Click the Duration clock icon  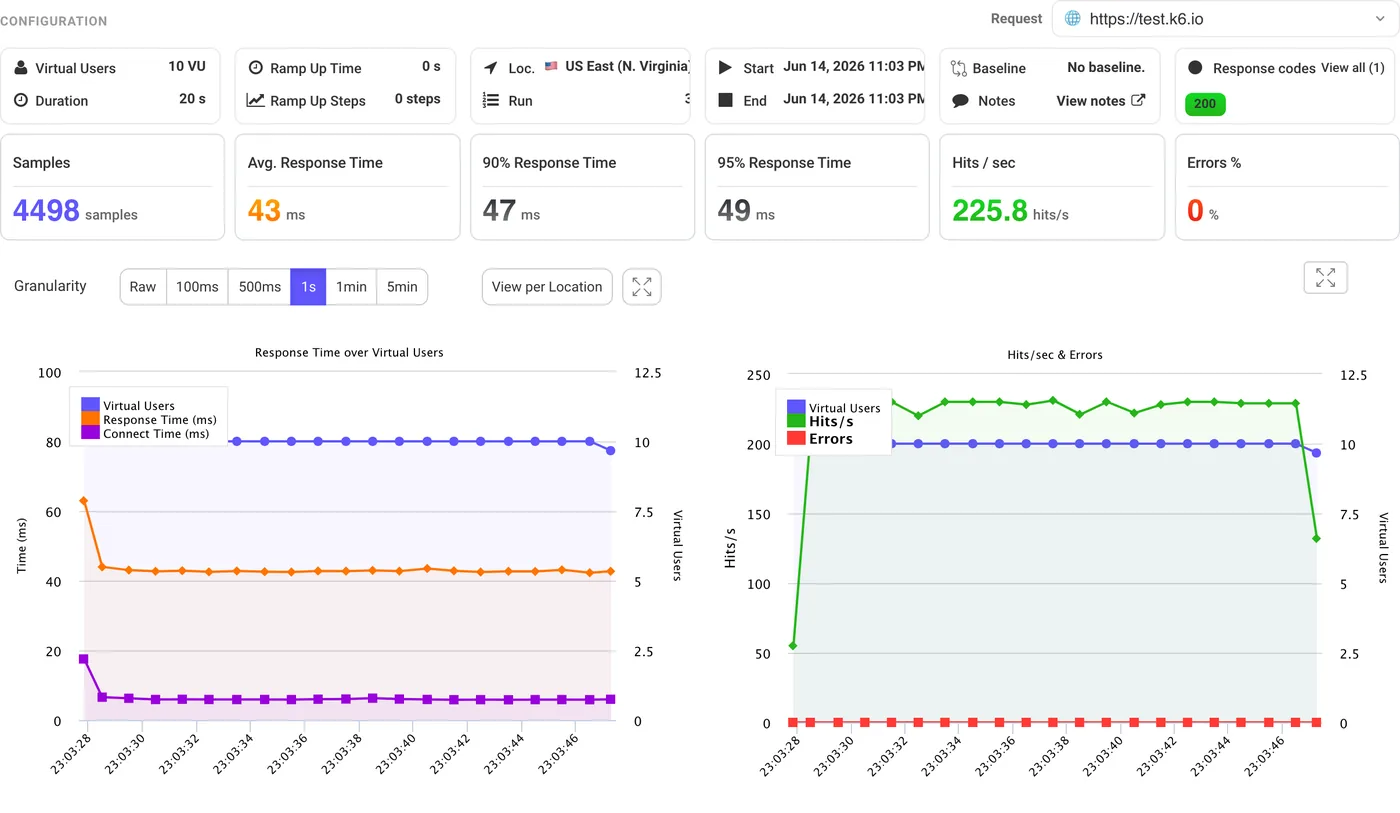click(x=21, y=100)
